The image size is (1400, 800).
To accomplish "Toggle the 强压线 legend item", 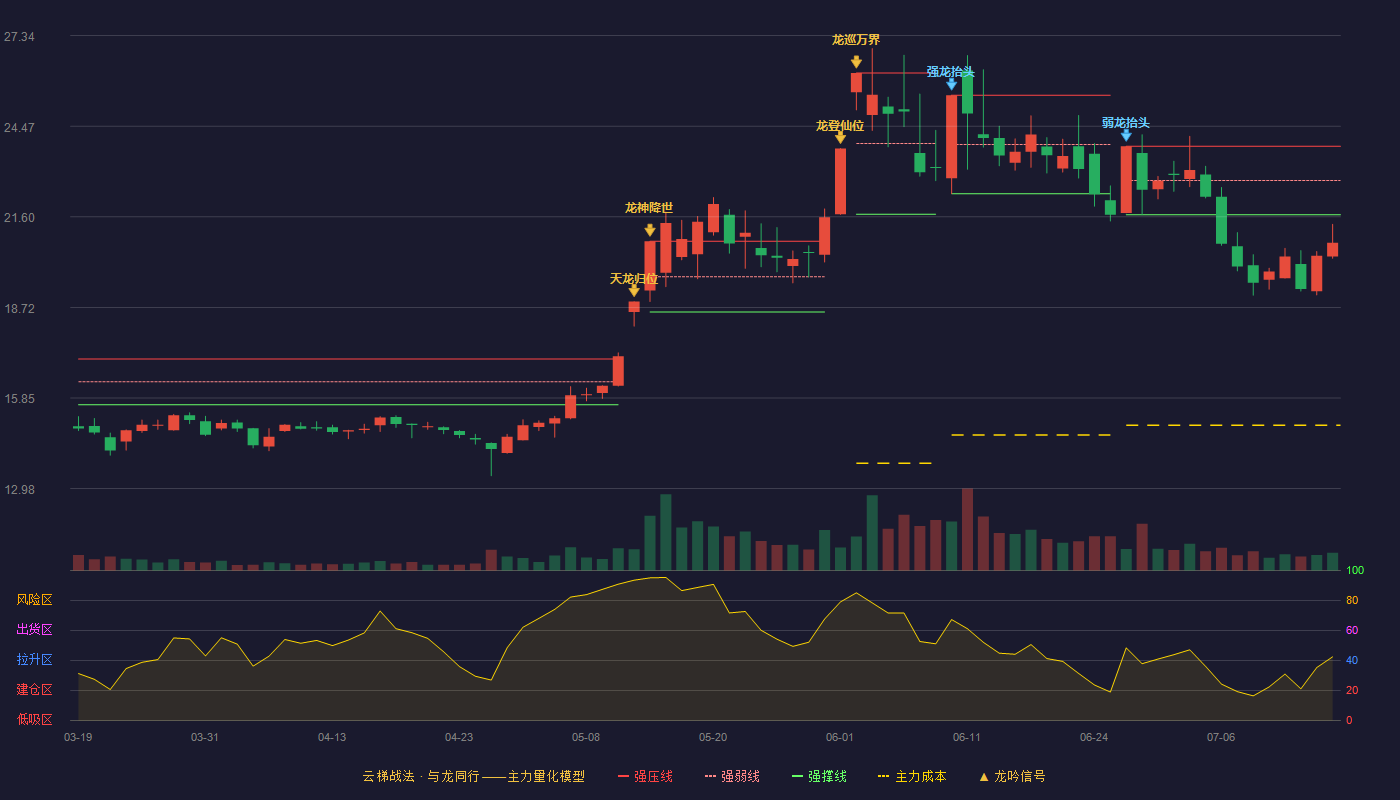I will [645, 776].
